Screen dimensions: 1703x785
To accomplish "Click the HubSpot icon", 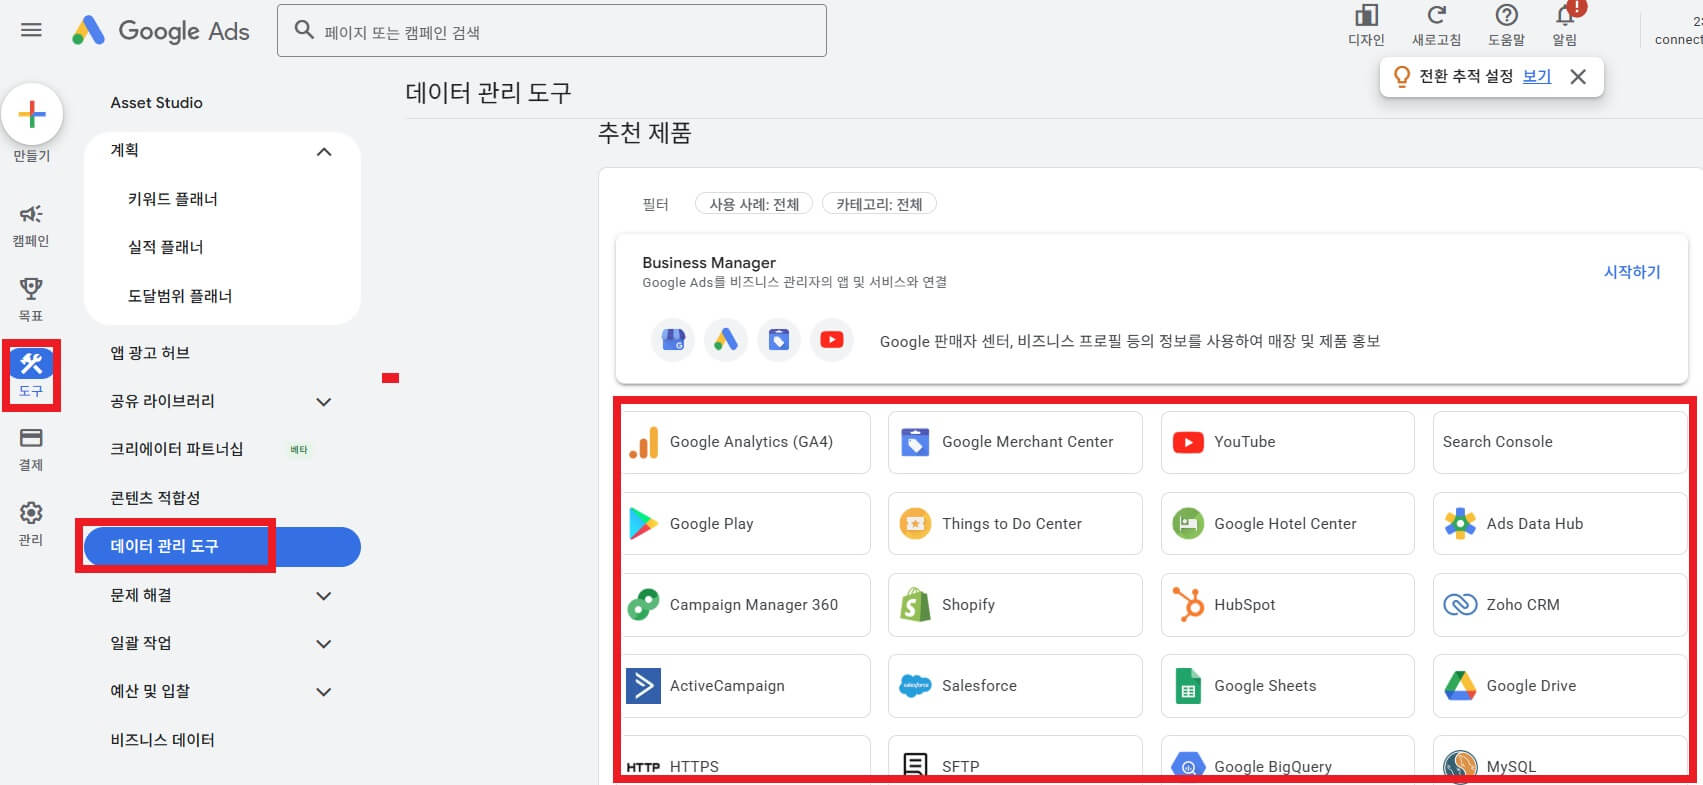I will click(x=1188, y=604).
